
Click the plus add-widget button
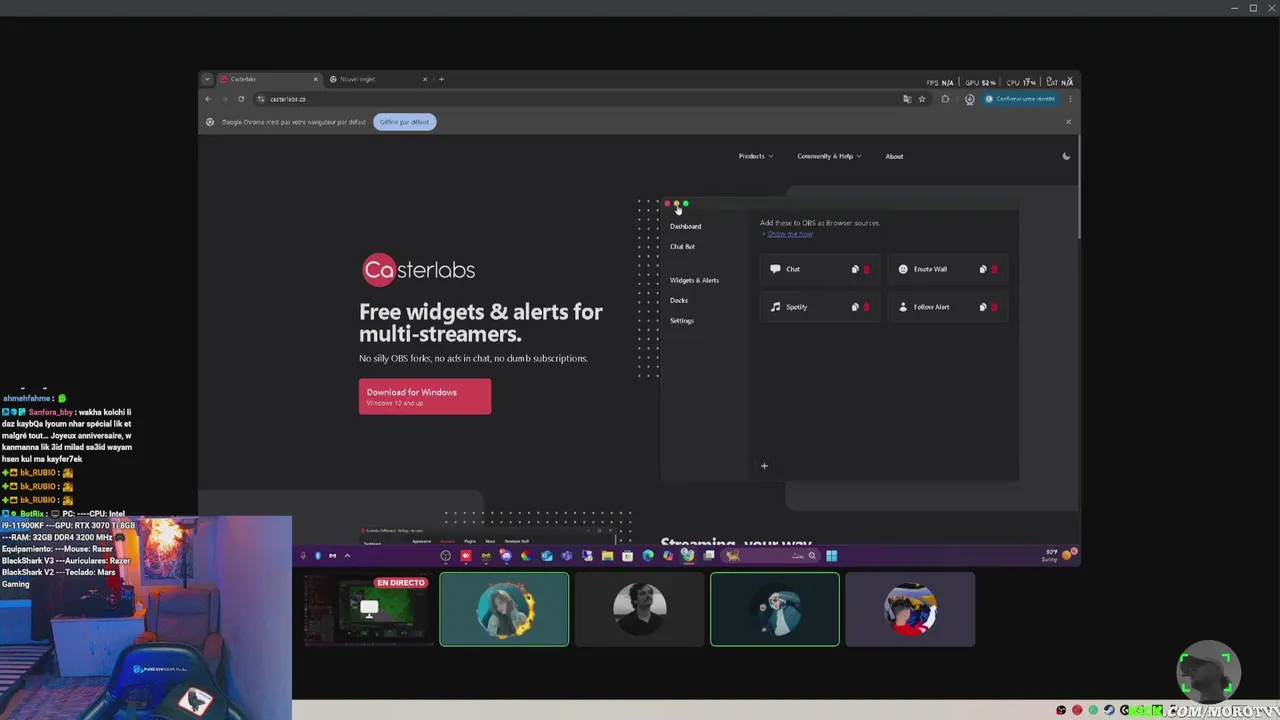coord(764,465)
